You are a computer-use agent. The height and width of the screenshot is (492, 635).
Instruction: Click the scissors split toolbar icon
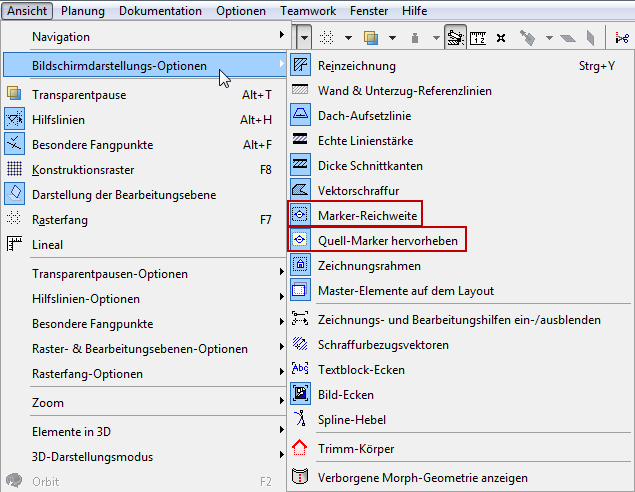pos(622,38)
